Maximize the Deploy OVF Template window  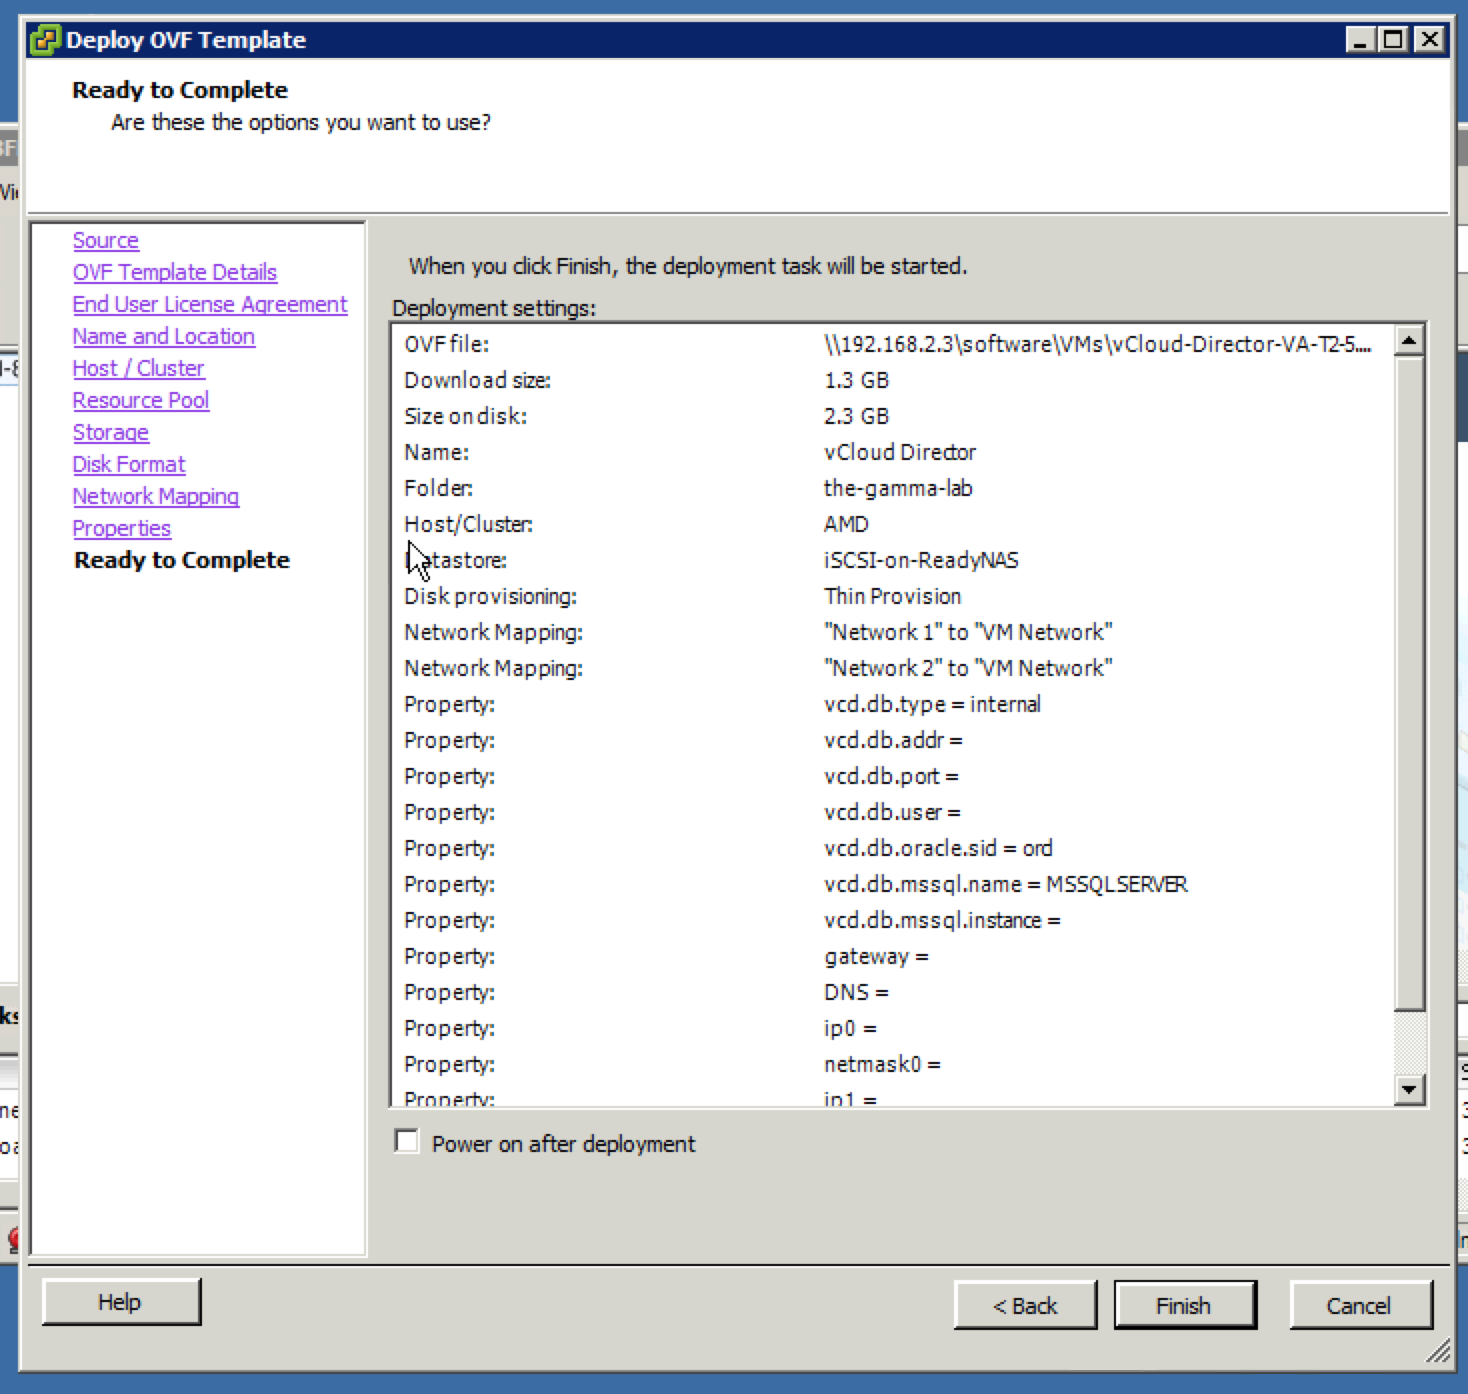pyautogui.click(x=1393, y=40)
